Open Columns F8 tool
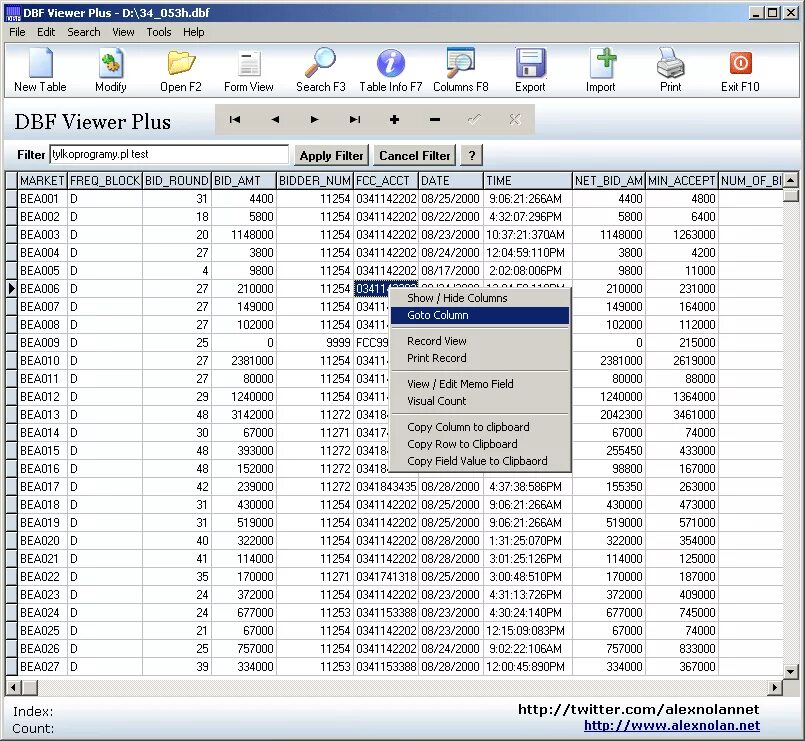The width and height of the screenshot is (805, 741). [x=461, y=70]
